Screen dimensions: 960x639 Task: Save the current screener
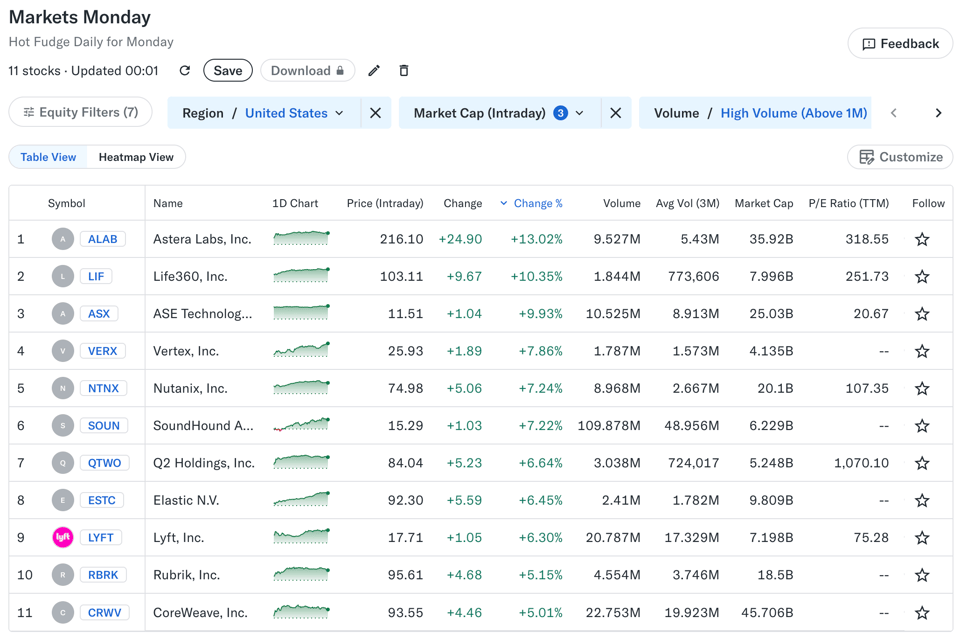tap(227, 70)
